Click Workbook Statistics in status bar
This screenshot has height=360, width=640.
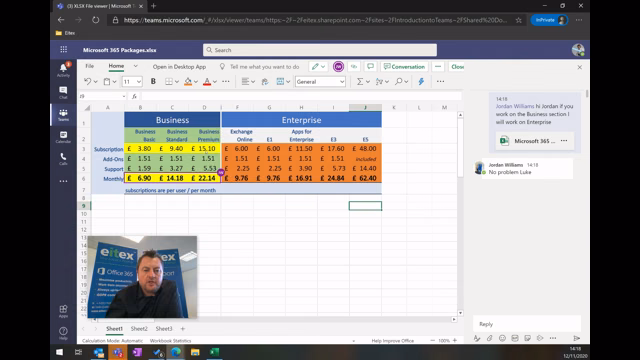170,340
